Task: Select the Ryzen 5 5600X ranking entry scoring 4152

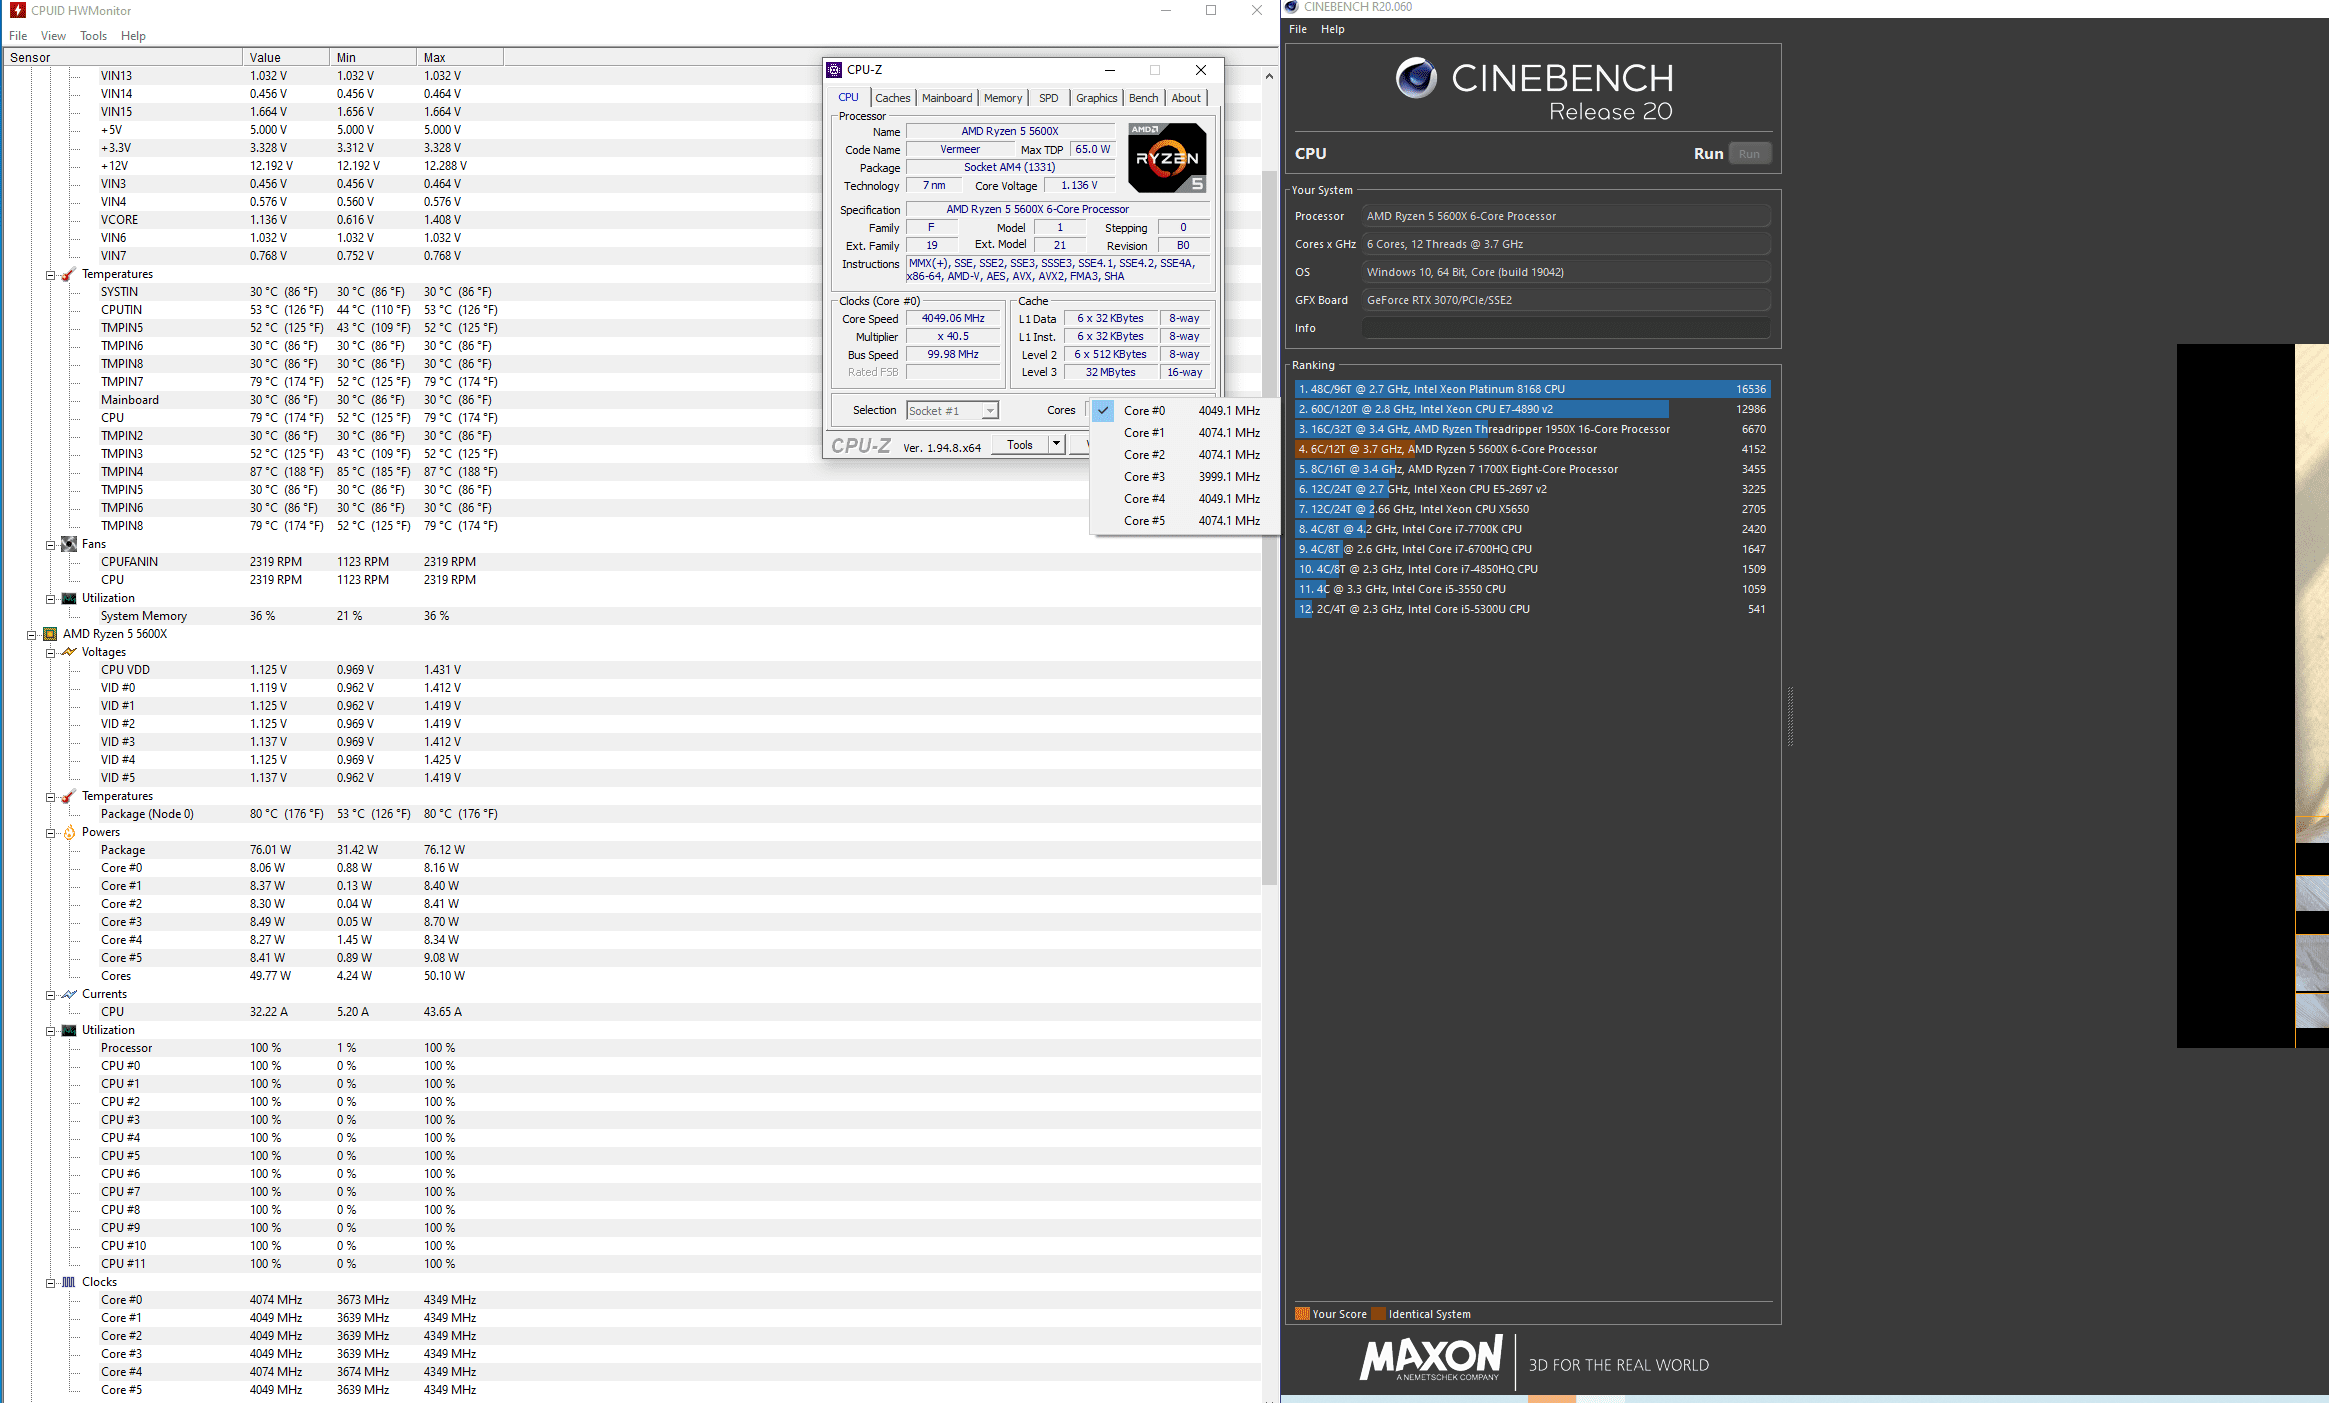Action: [x=1531, y=449]
